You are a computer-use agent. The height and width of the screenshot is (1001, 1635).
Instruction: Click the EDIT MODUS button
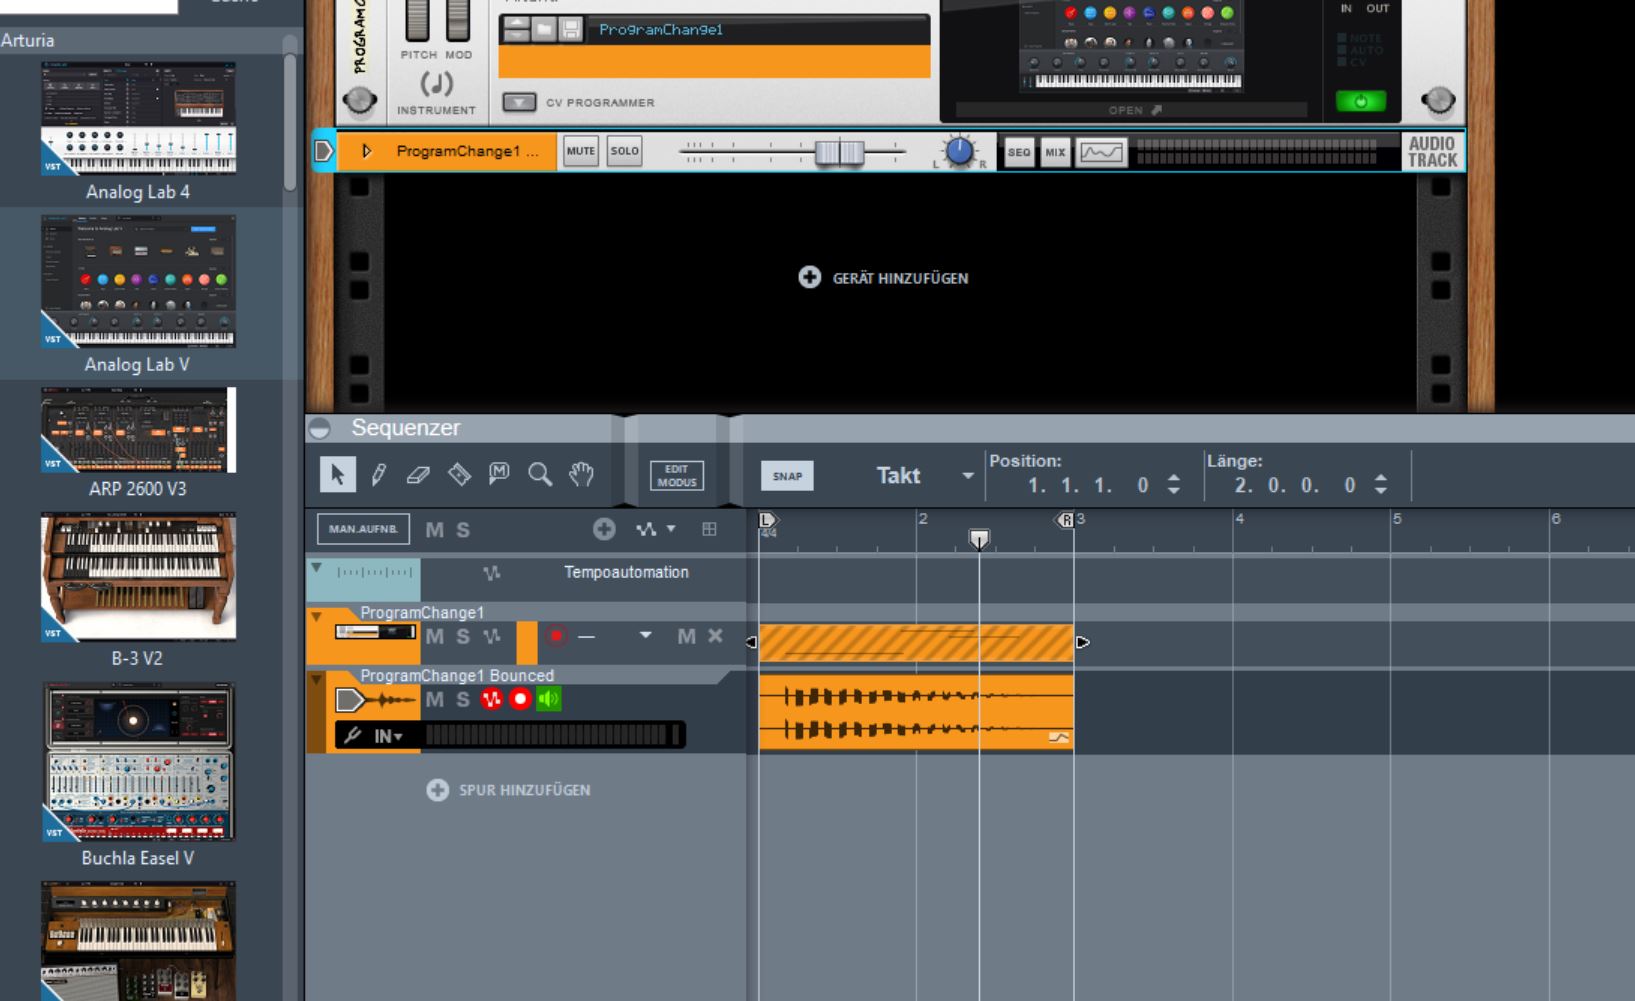coord(677,476)
